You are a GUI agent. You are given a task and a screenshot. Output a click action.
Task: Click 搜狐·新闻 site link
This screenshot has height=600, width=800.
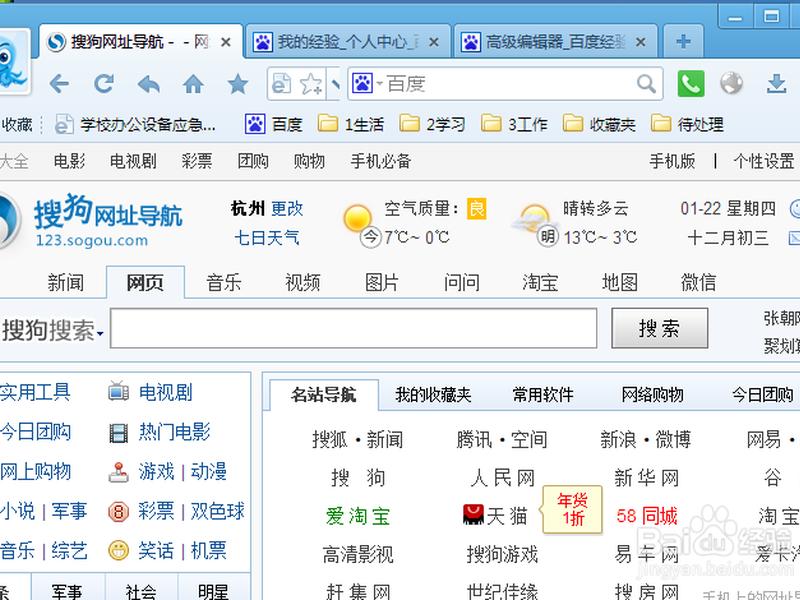358,439
